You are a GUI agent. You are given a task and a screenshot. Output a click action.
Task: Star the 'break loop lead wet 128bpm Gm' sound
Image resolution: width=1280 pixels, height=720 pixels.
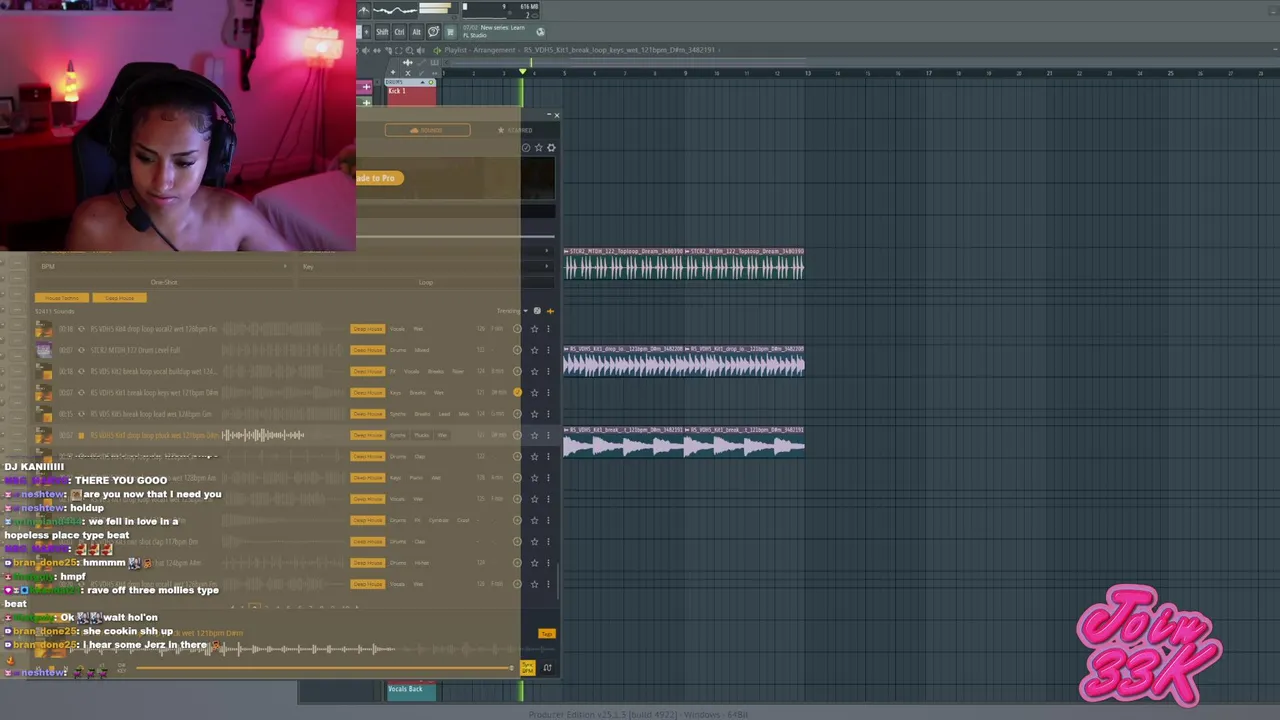point(534,414)
